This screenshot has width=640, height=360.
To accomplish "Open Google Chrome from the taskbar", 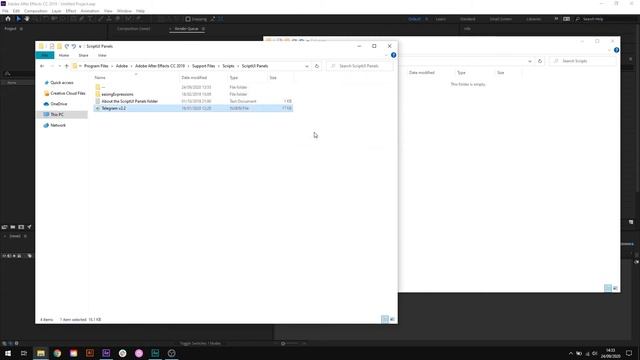I will (57, 353).
